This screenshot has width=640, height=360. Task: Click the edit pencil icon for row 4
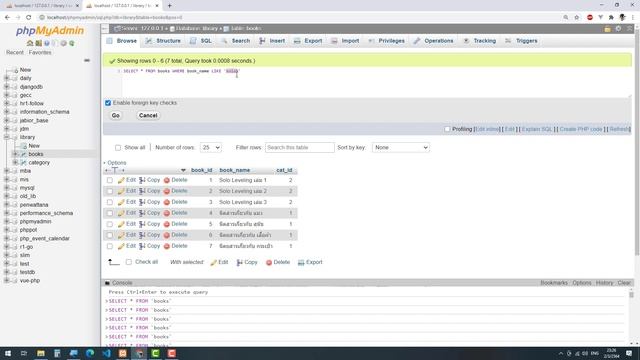(121, 213)
